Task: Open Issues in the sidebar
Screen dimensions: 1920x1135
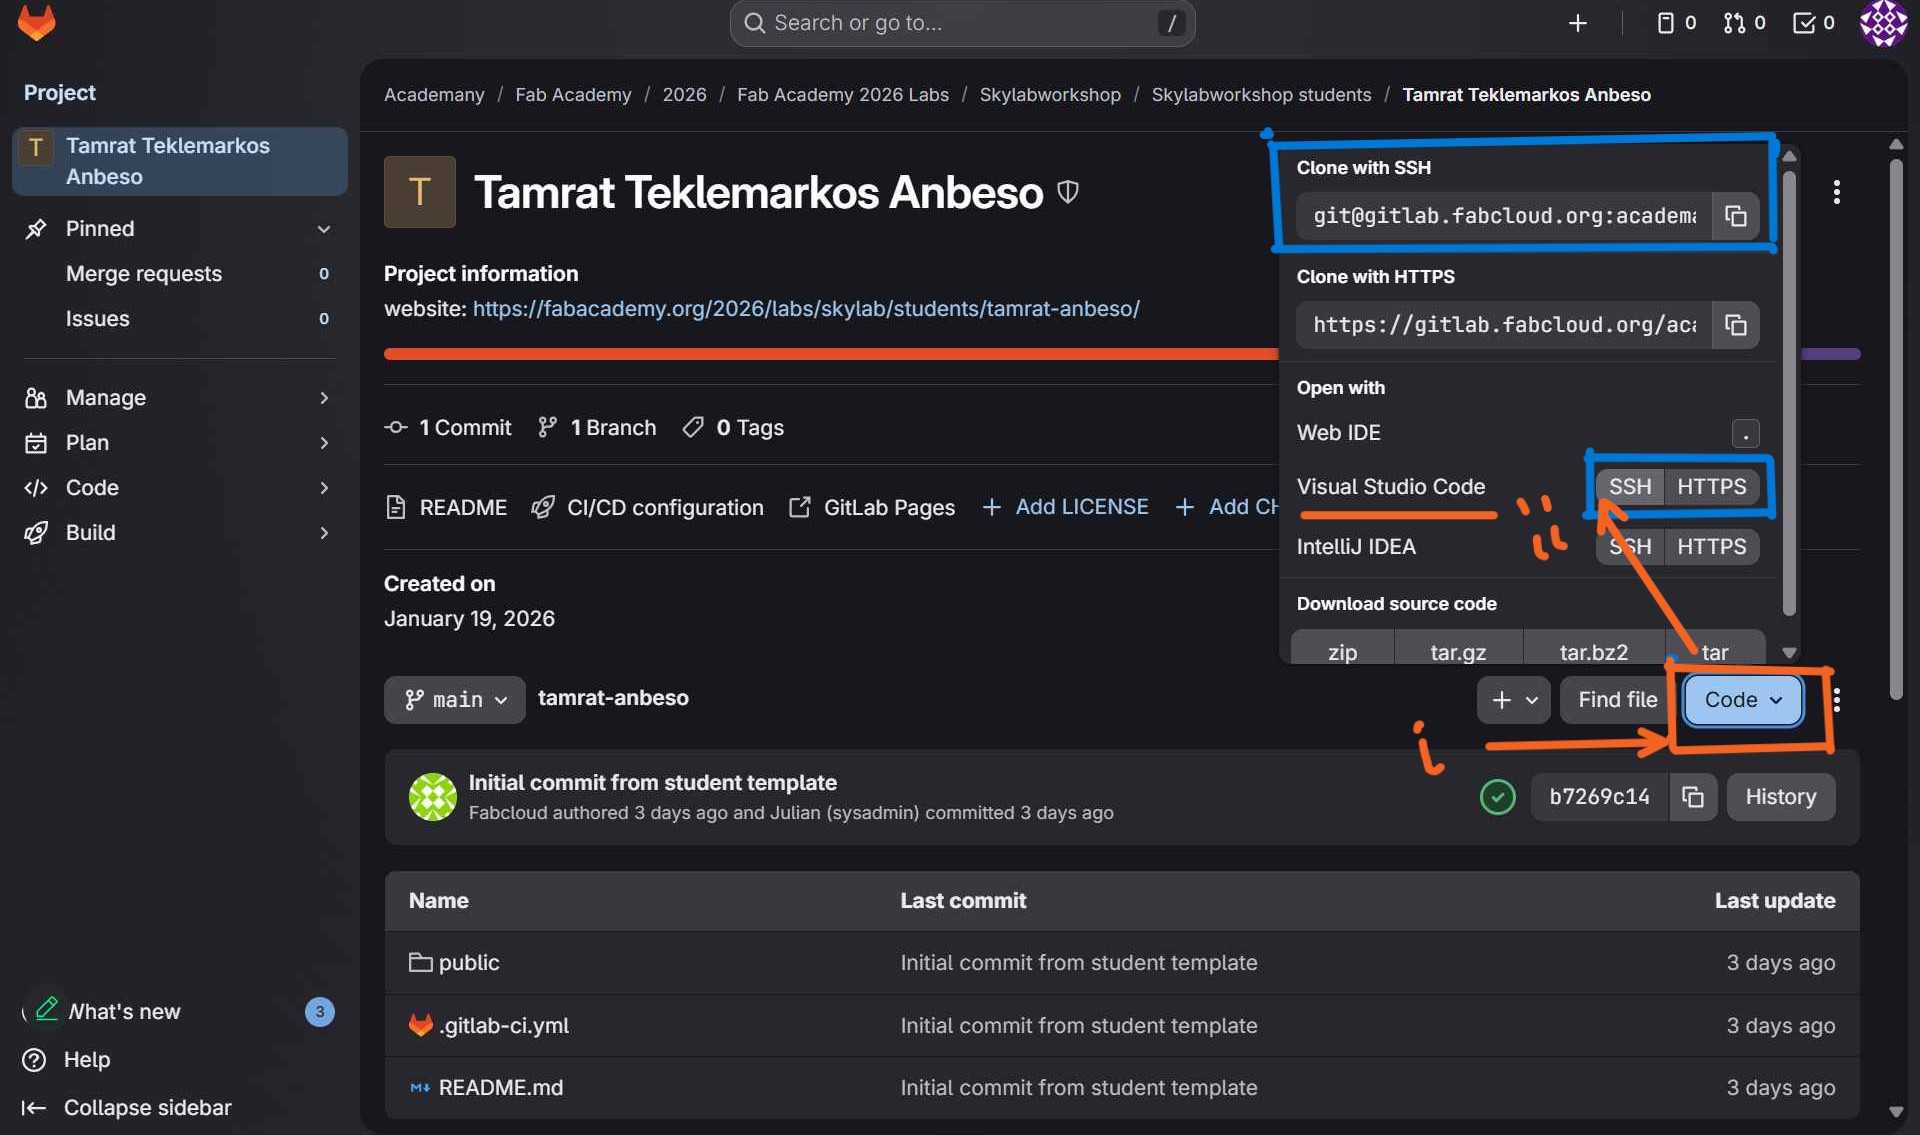Action: (x=97, y=319)
